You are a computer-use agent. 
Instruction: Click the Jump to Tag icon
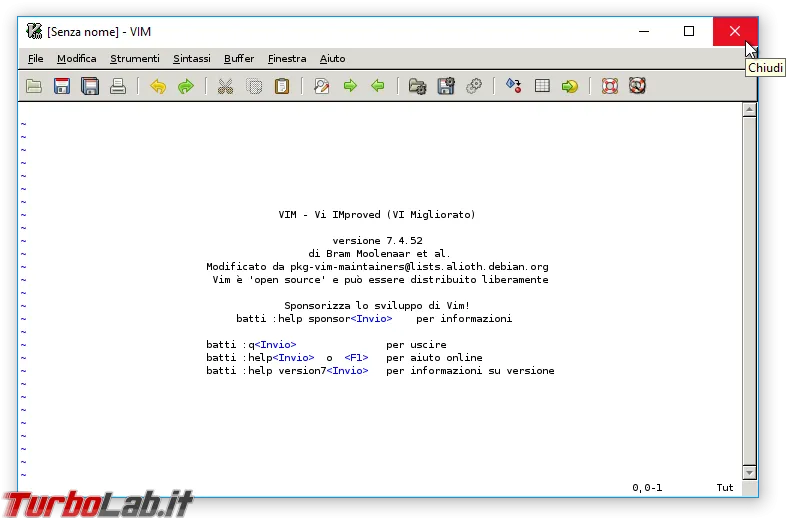click(569, 86)
